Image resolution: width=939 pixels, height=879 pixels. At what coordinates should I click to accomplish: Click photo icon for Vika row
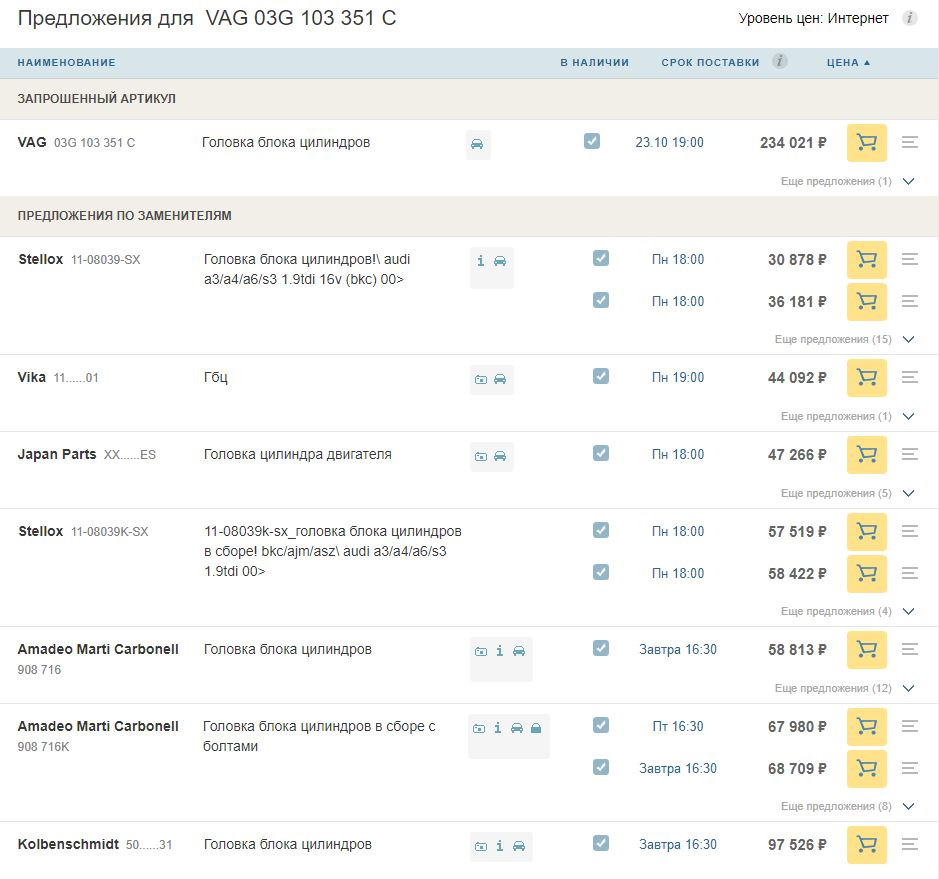pos(481,379)
